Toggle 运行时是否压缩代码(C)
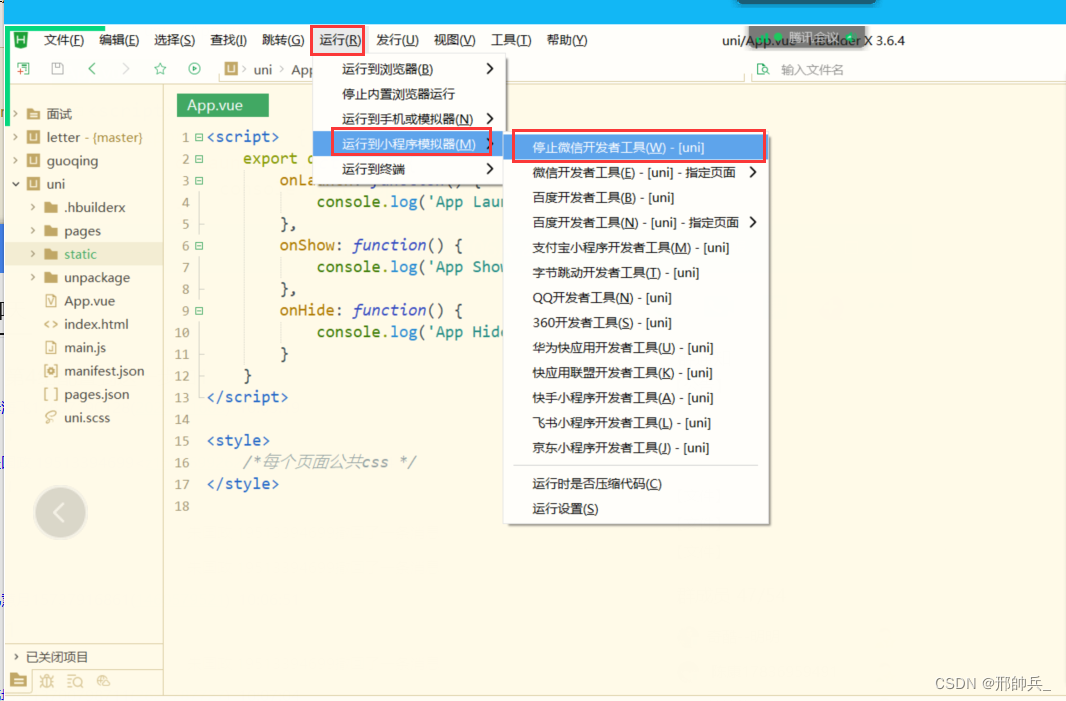 pyautogui.click(x=637, y=484)
